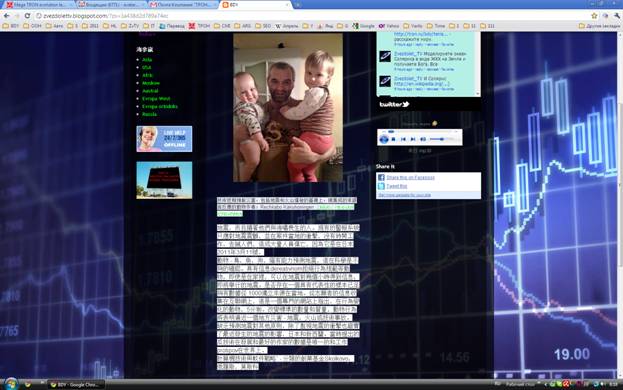Expand the SEO bookmarks folder

click(x=263, y=26)
